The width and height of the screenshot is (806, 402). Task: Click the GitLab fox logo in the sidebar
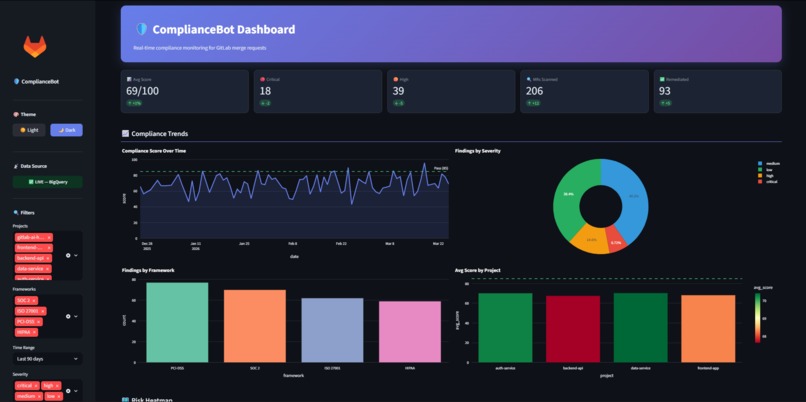pos(35,47)
